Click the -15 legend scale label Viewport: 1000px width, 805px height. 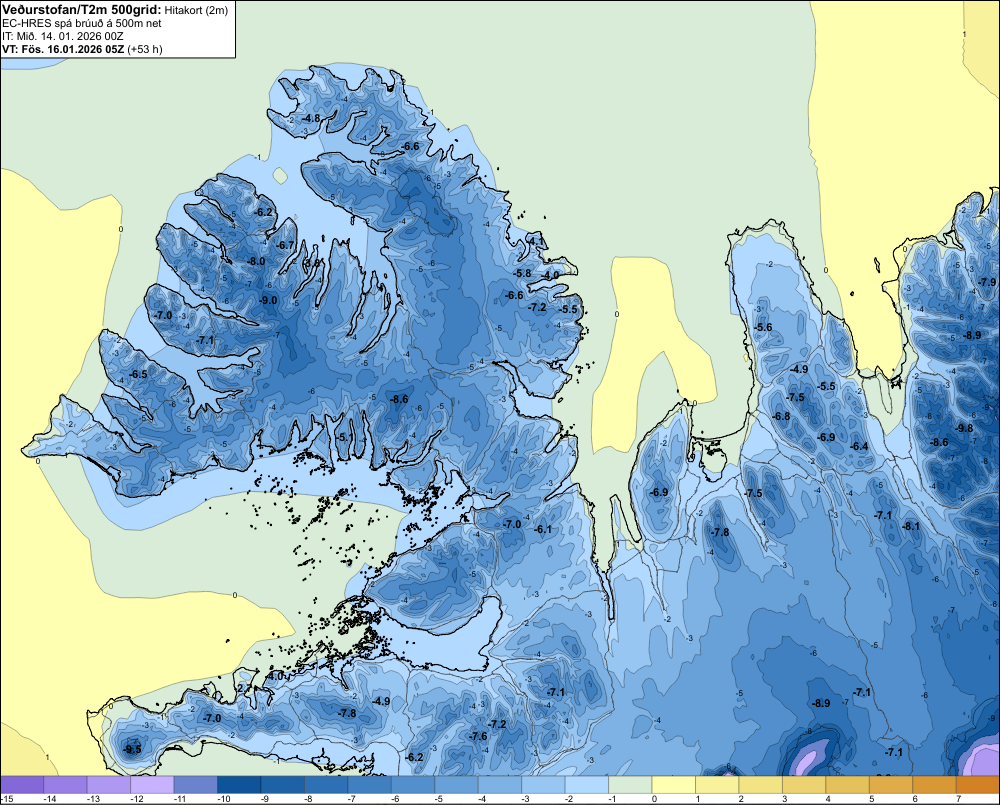pyautogui.click(x=7, y=799)
